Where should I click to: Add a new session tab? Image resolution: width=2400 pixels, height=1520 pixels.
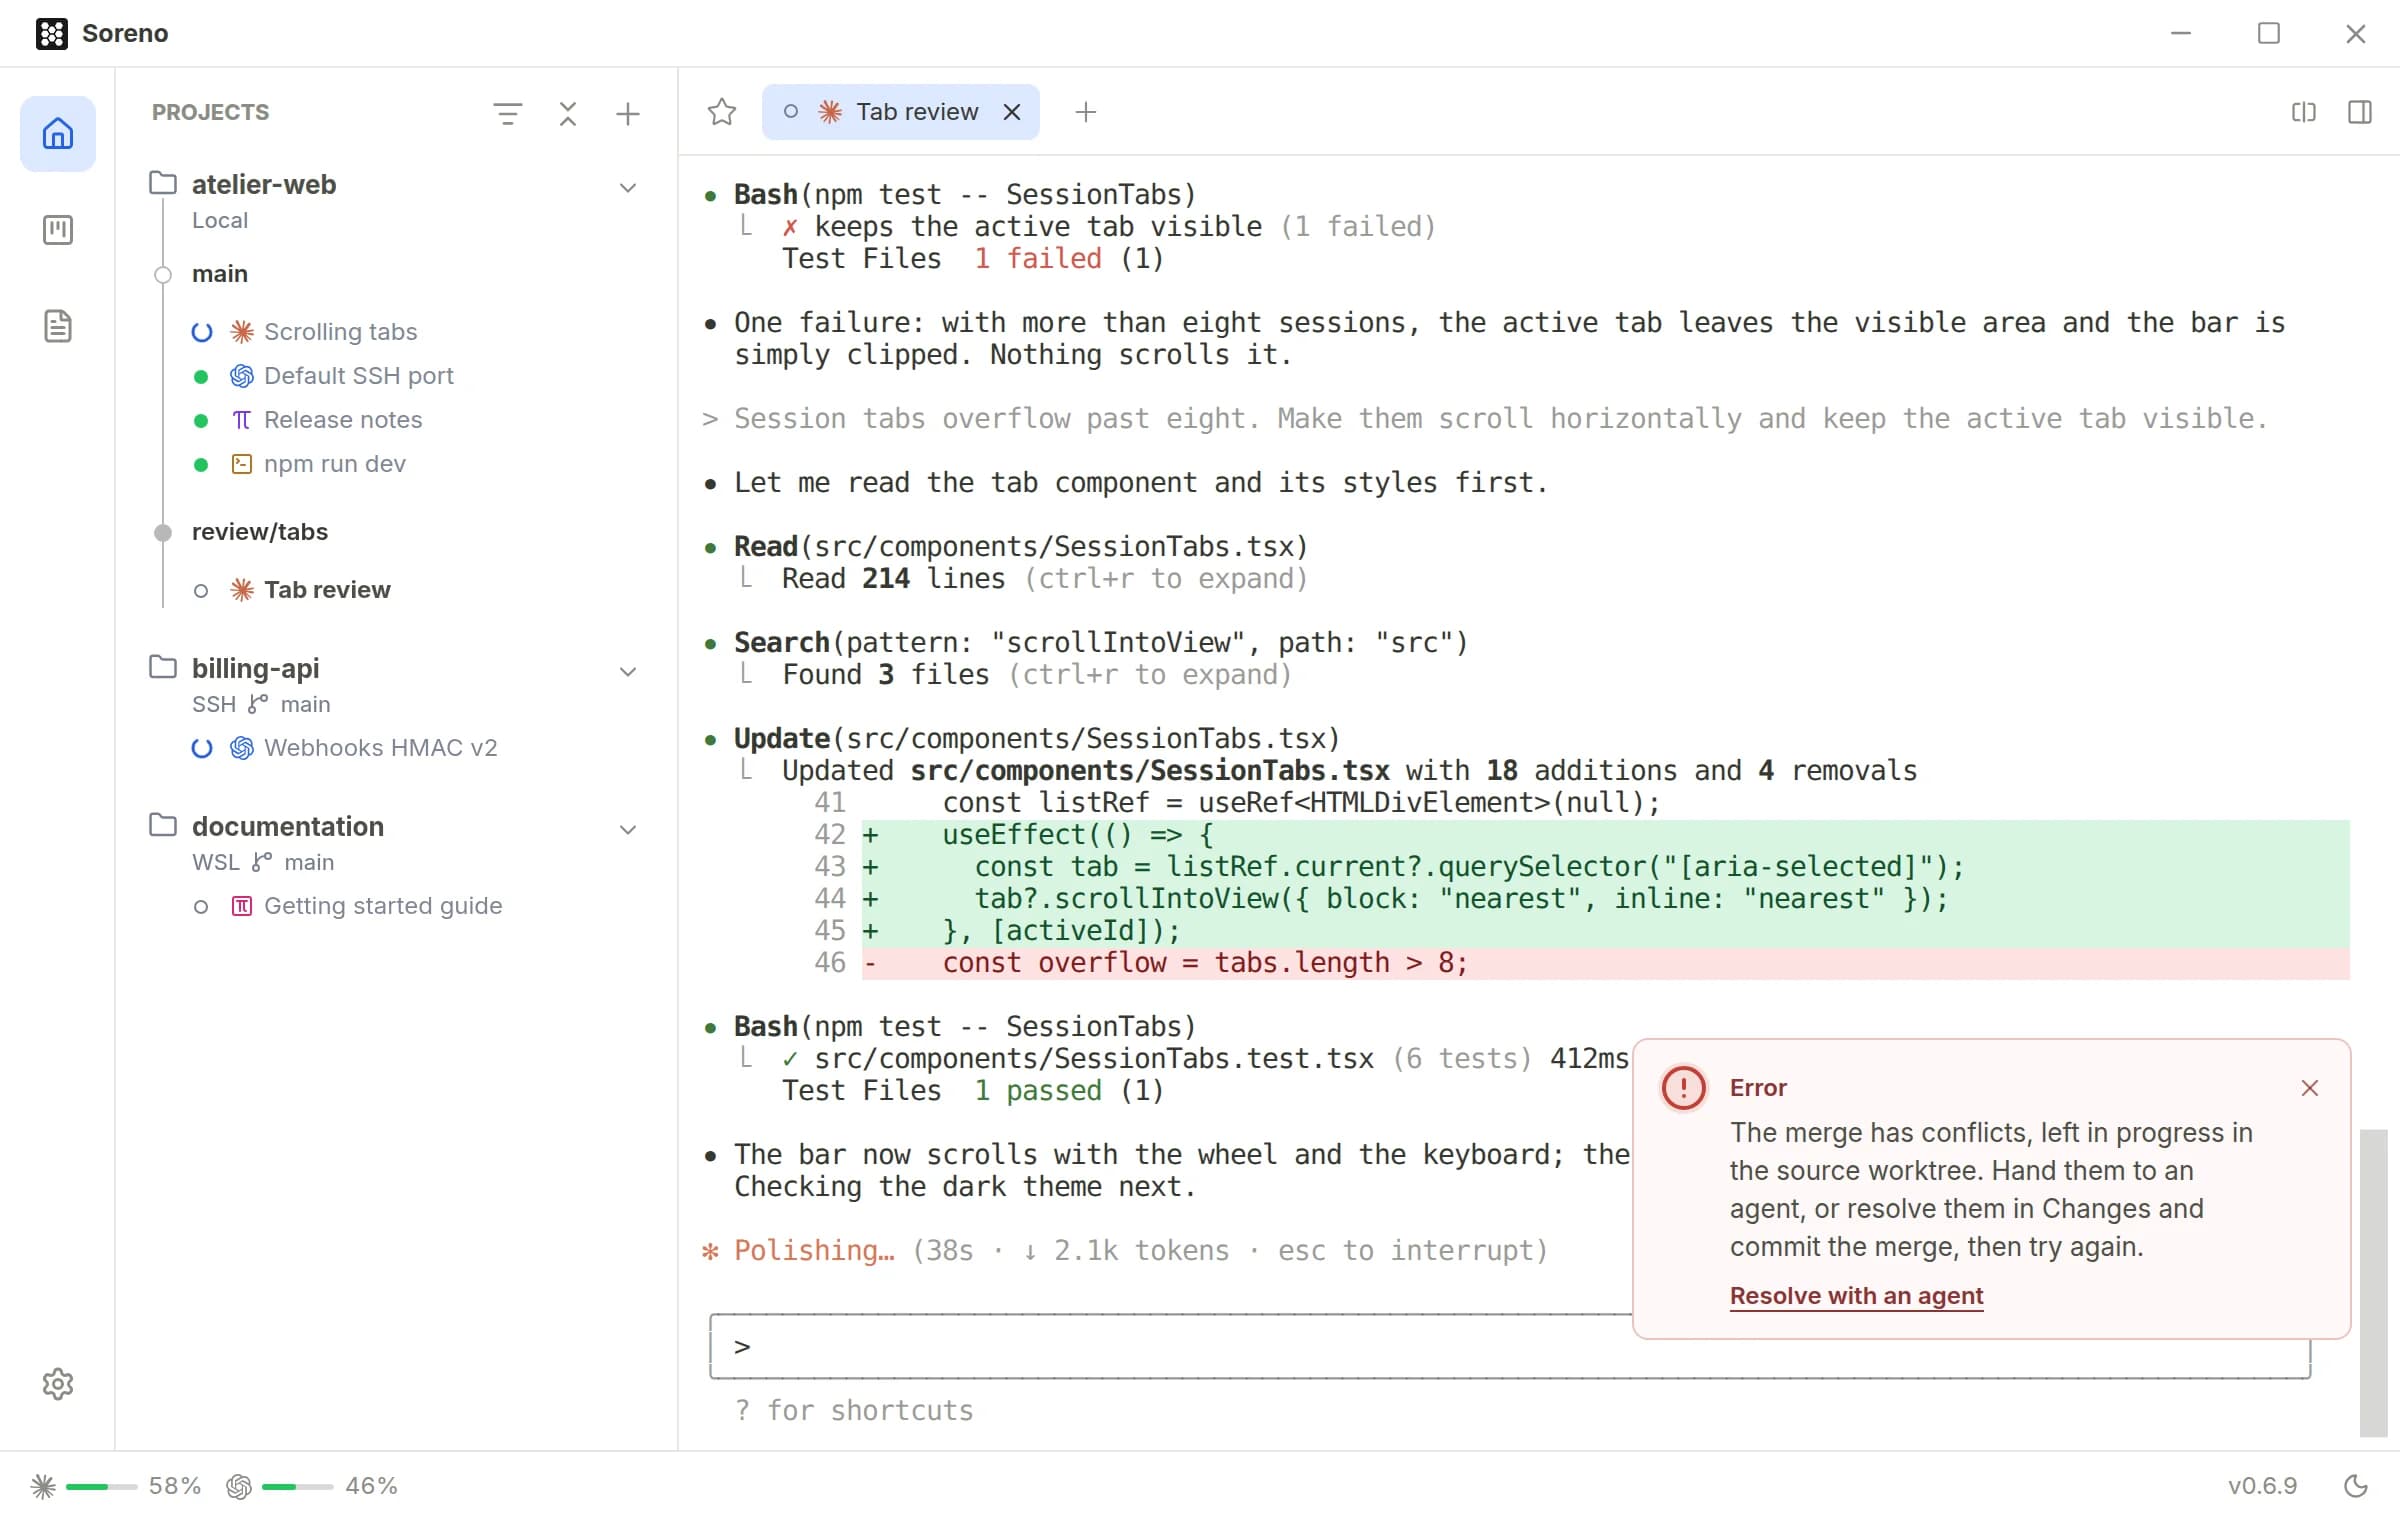pos(1085,112)
